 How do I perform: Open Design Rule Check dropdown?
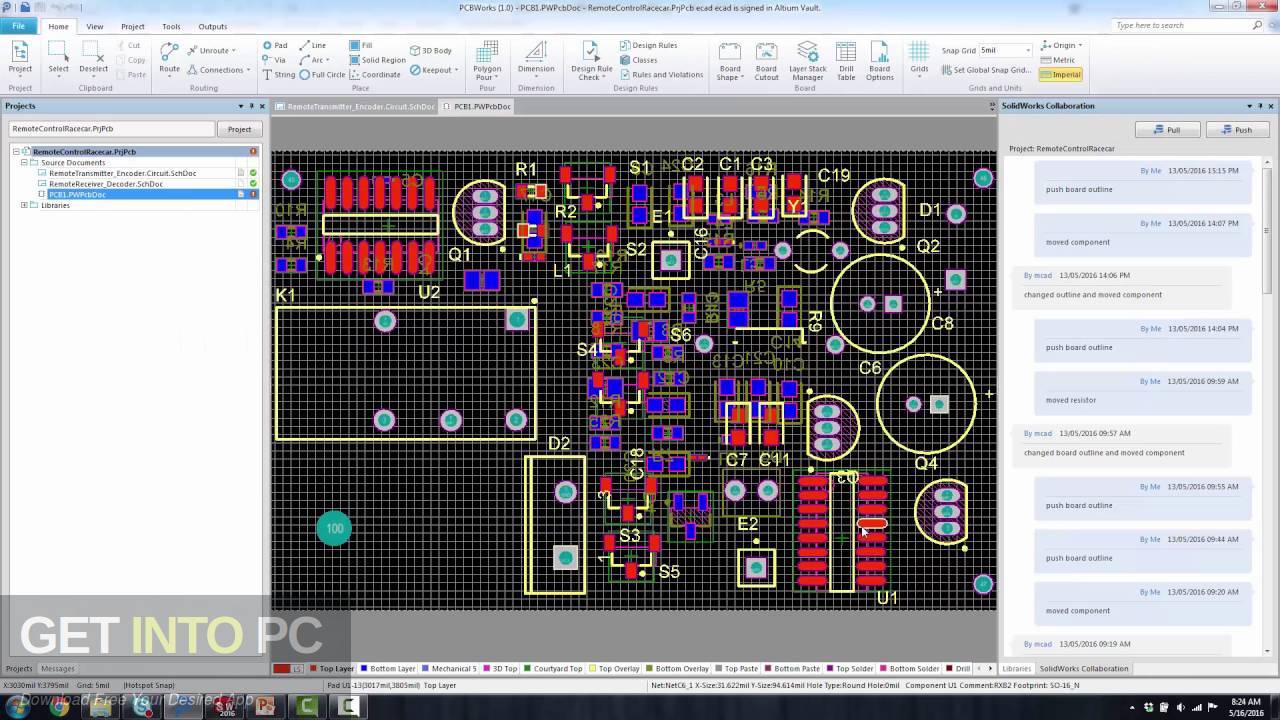click(x=591, y=62)
